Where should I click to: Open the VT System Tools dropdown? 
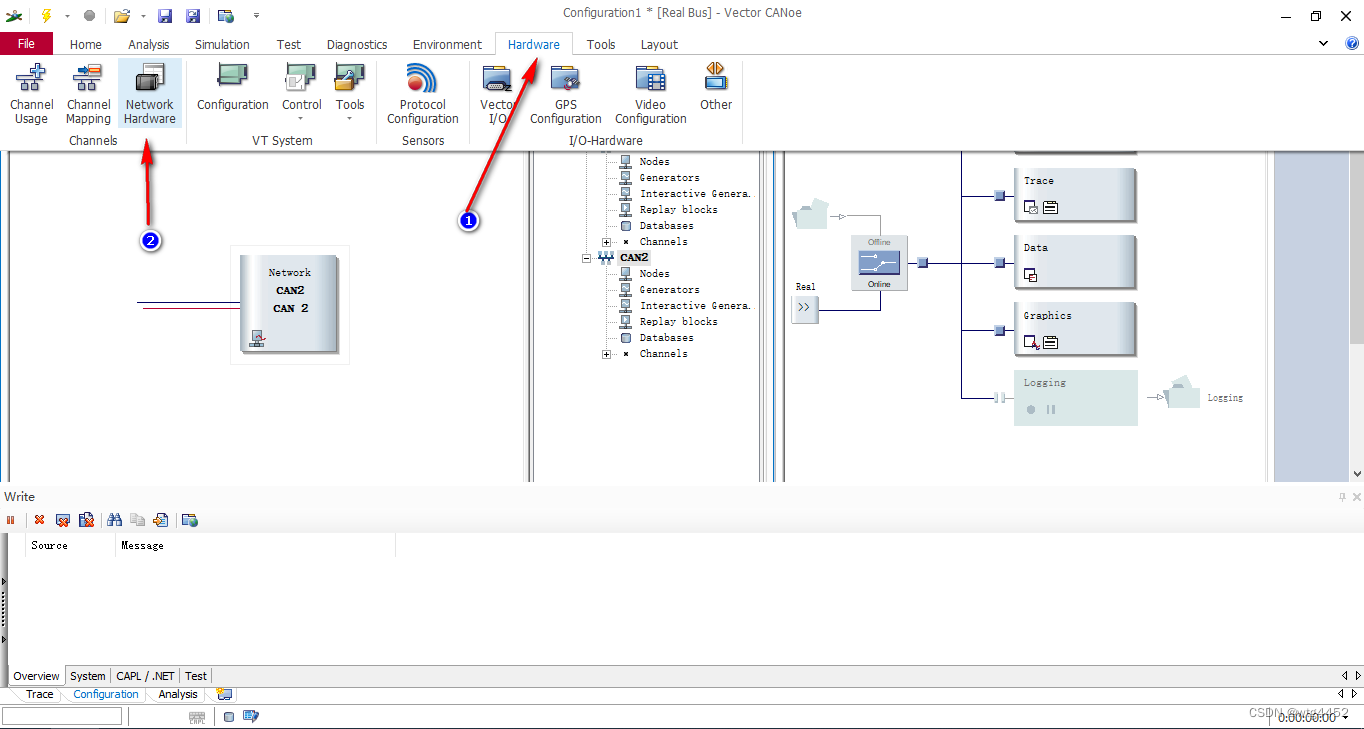[x=350, y=93]
